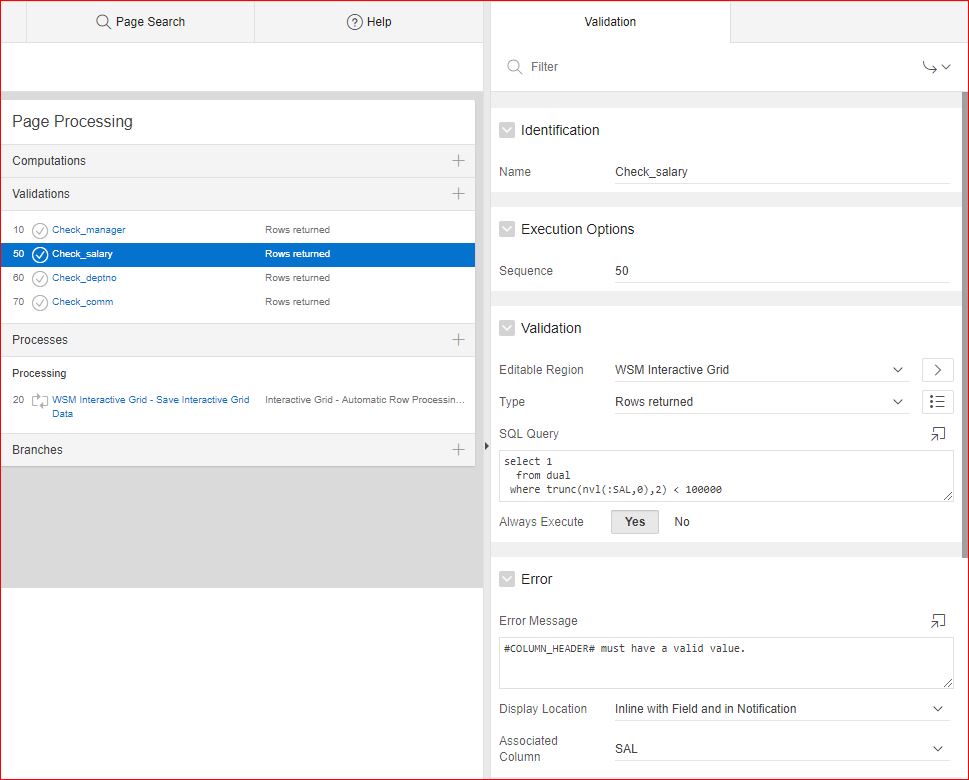
Task: Select the Check_manager validation
Action: (x=89, y=230)
